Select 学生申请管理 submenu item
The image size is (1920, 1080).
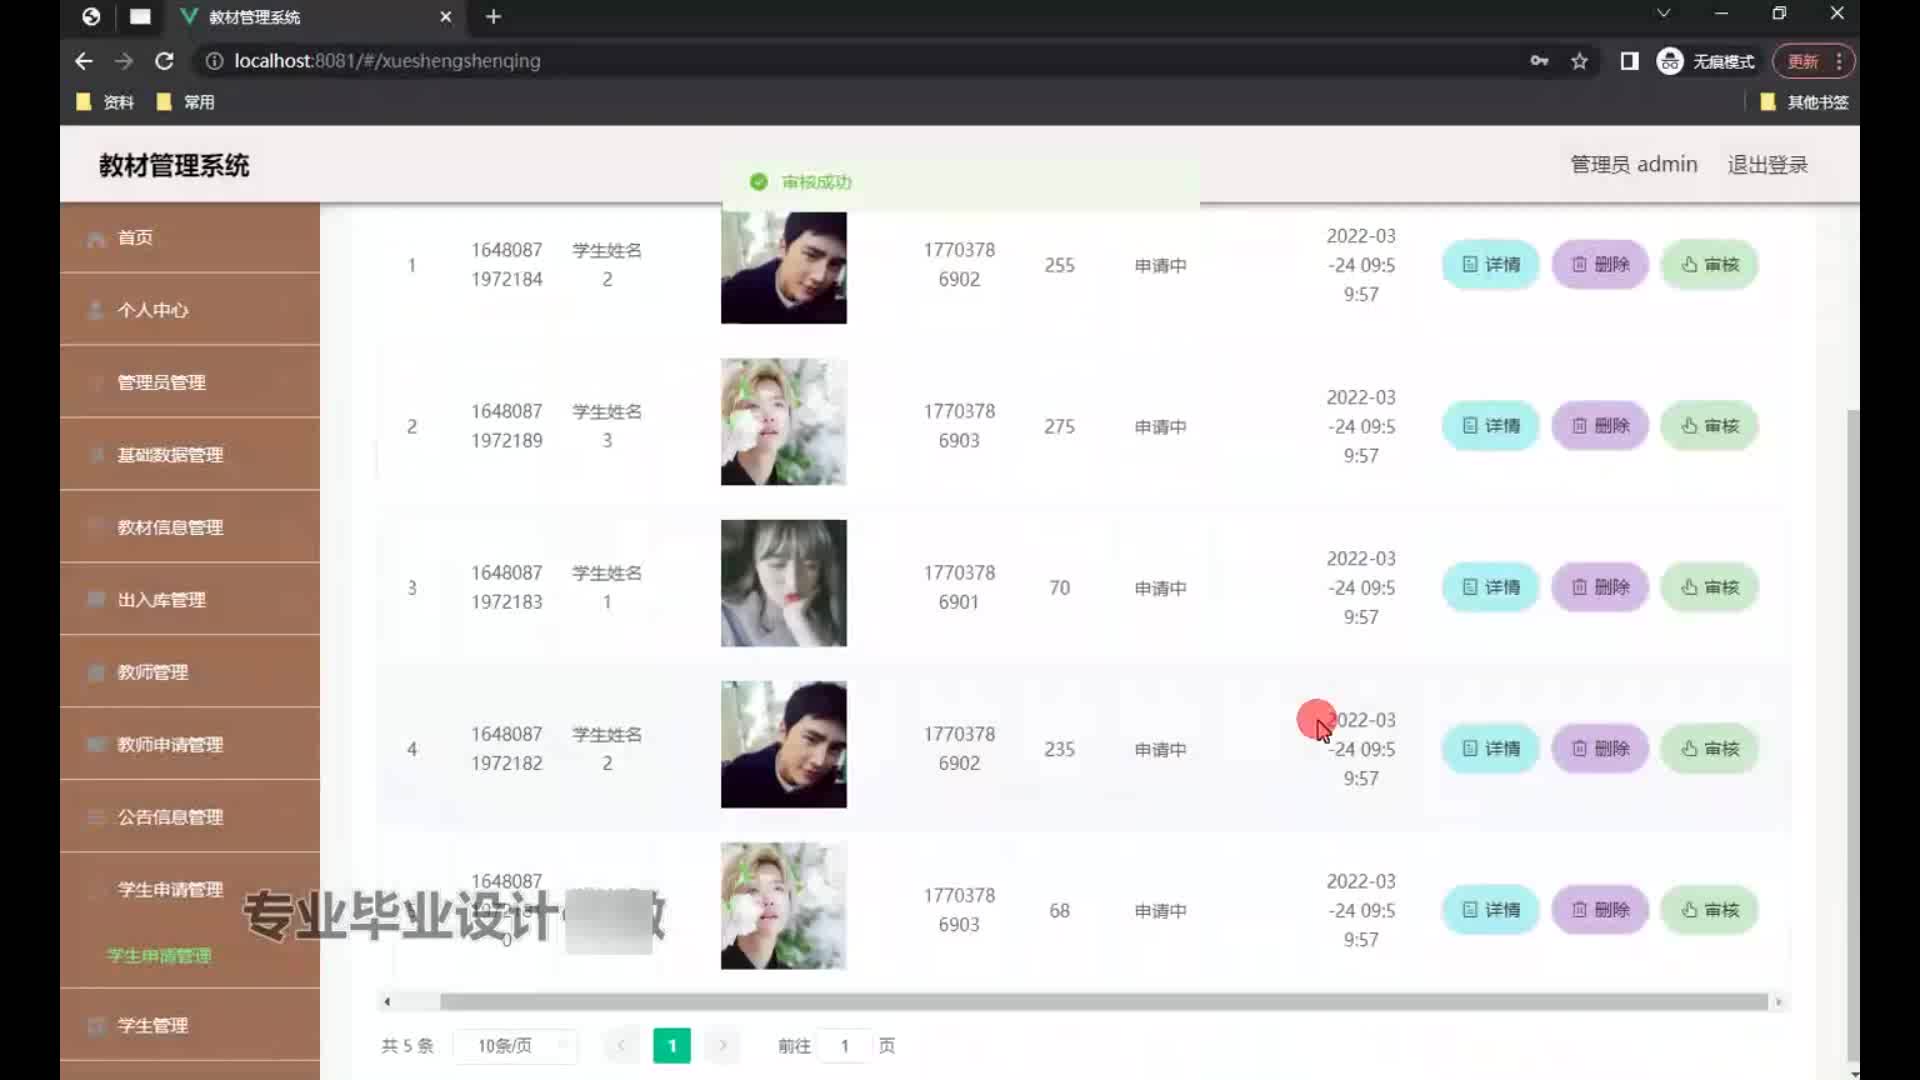pos(159,956)
